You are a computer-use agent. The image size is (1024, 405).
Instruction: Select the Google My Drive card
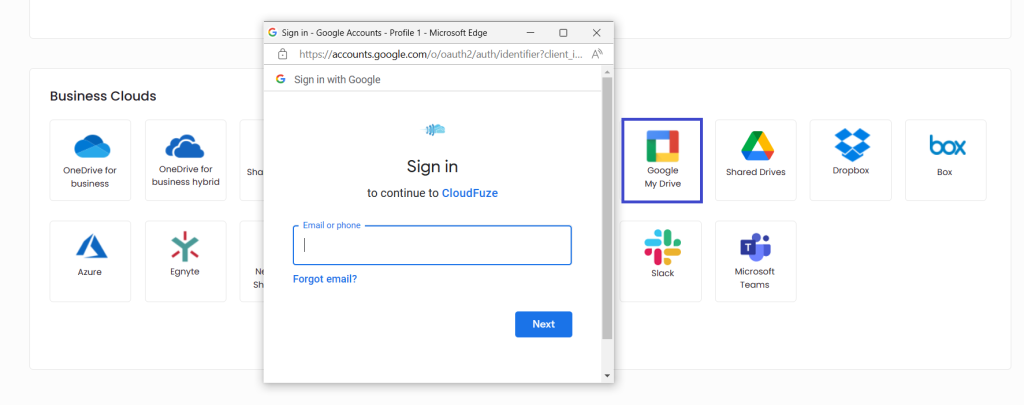pyautogui.click(x=662, y=160)
